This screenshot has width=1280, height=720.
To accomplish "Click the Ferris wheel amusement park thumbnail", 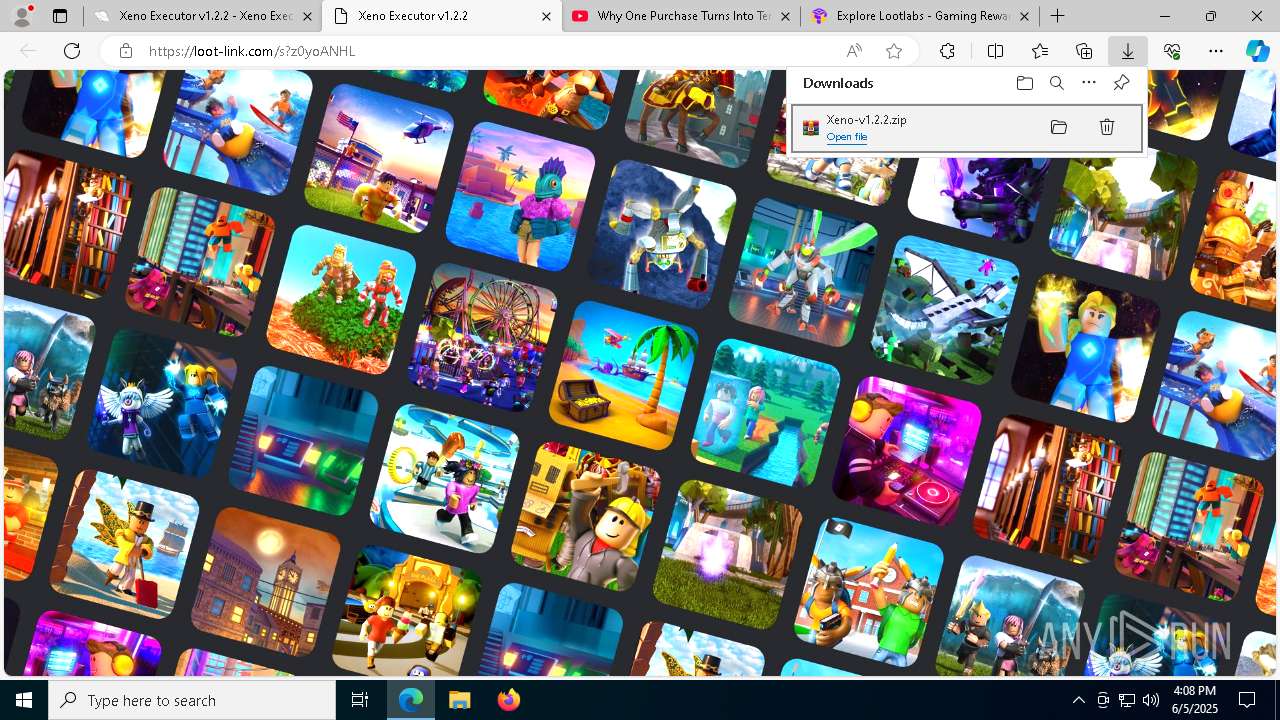I will (483, 340).
